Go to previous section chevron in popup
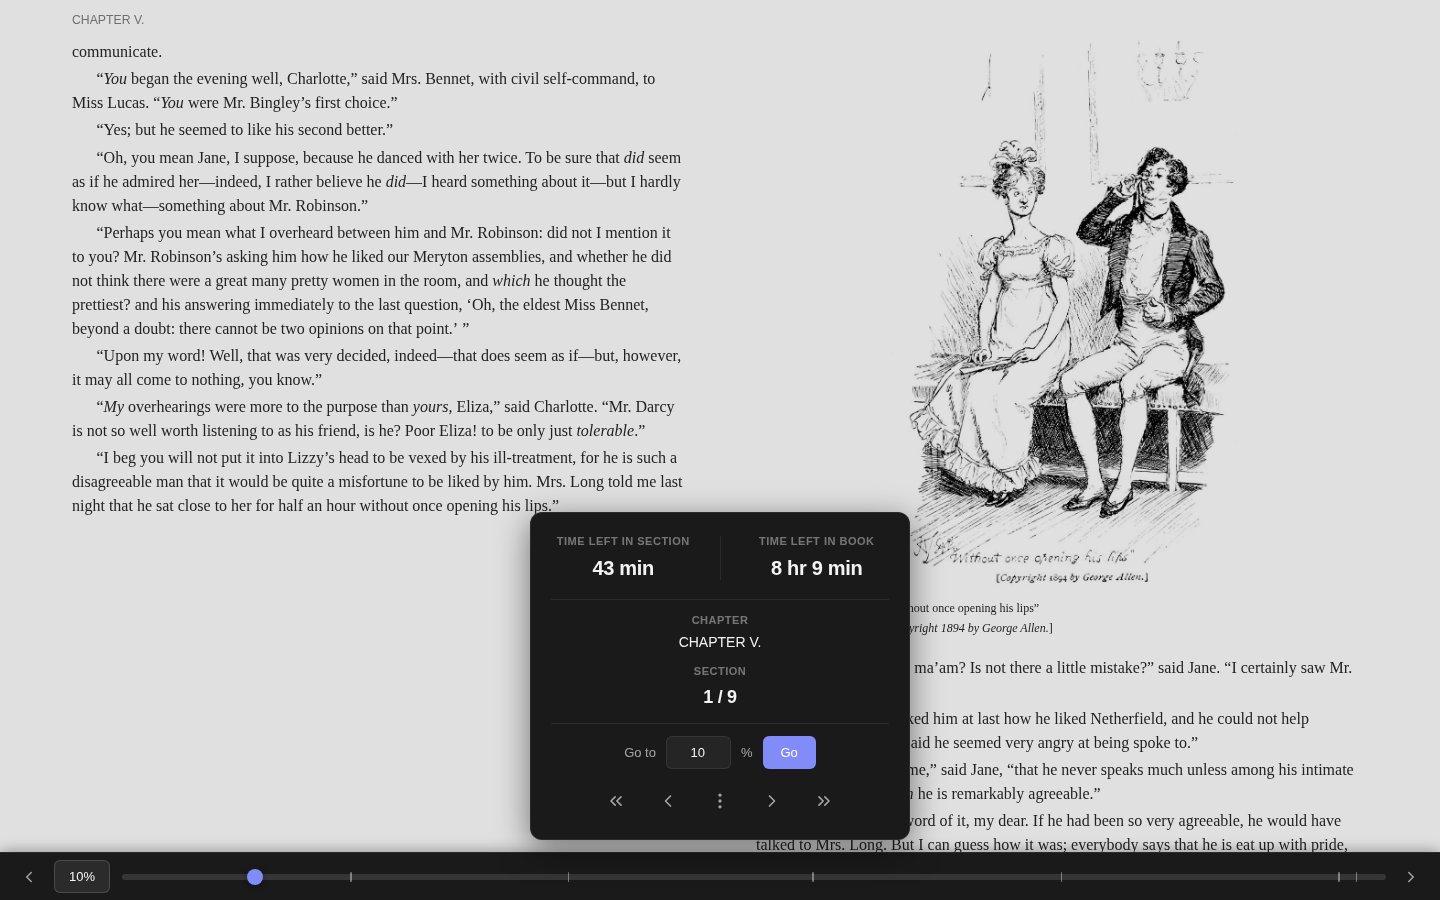 [x=668, y=801]
